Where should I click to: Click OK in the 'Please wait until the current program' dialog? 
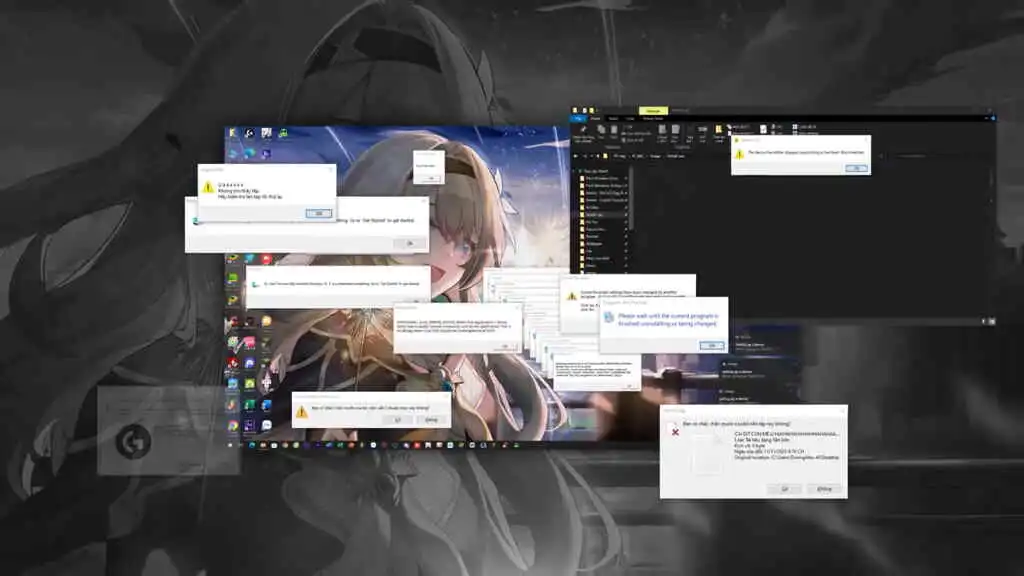click(712, 345)
